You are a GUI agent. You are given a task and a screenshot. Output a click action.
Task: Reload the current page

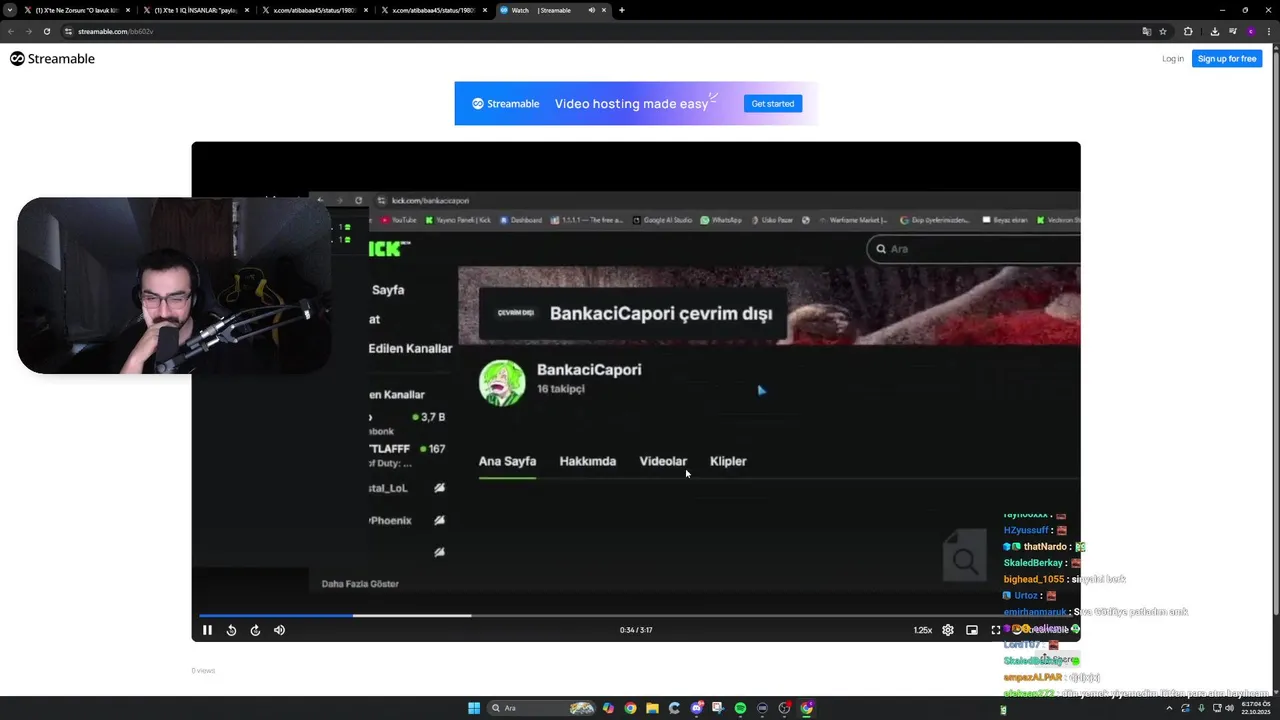pyautogui.click(x=46, y=31)
